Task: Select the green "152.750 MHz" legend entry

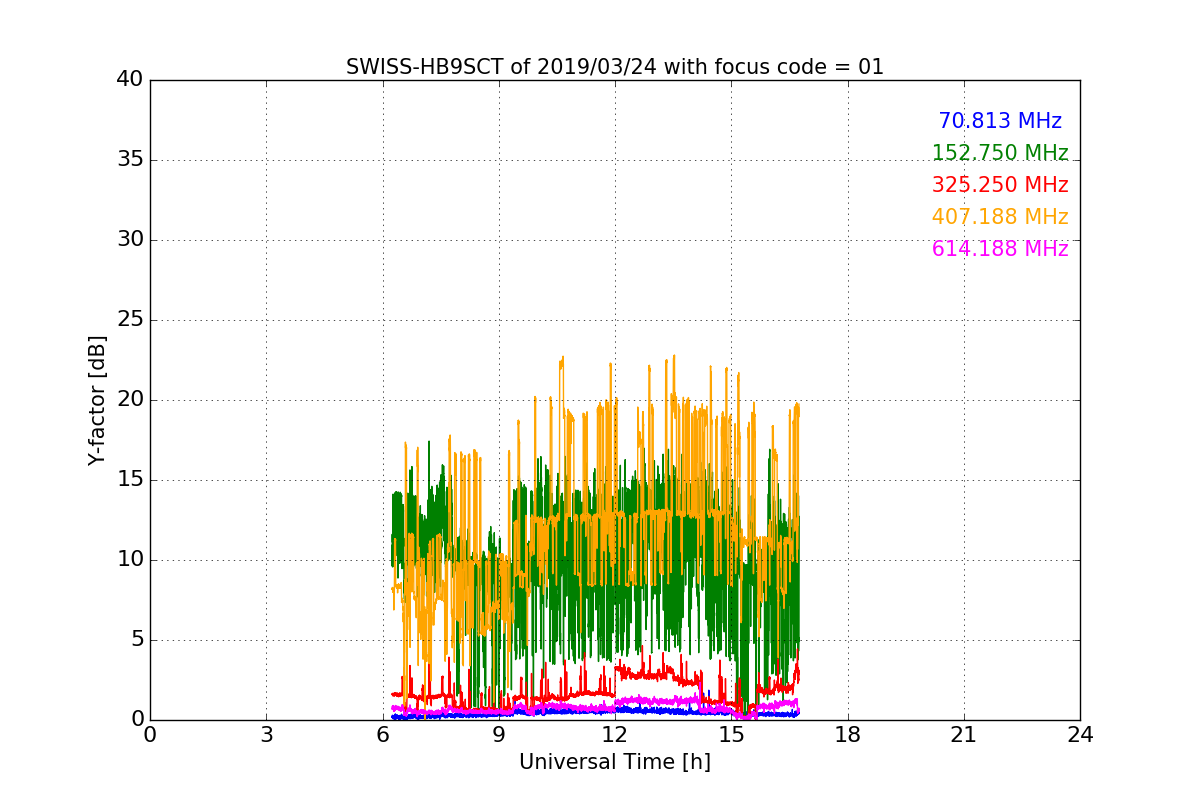Action: (x=1000, y=153)
